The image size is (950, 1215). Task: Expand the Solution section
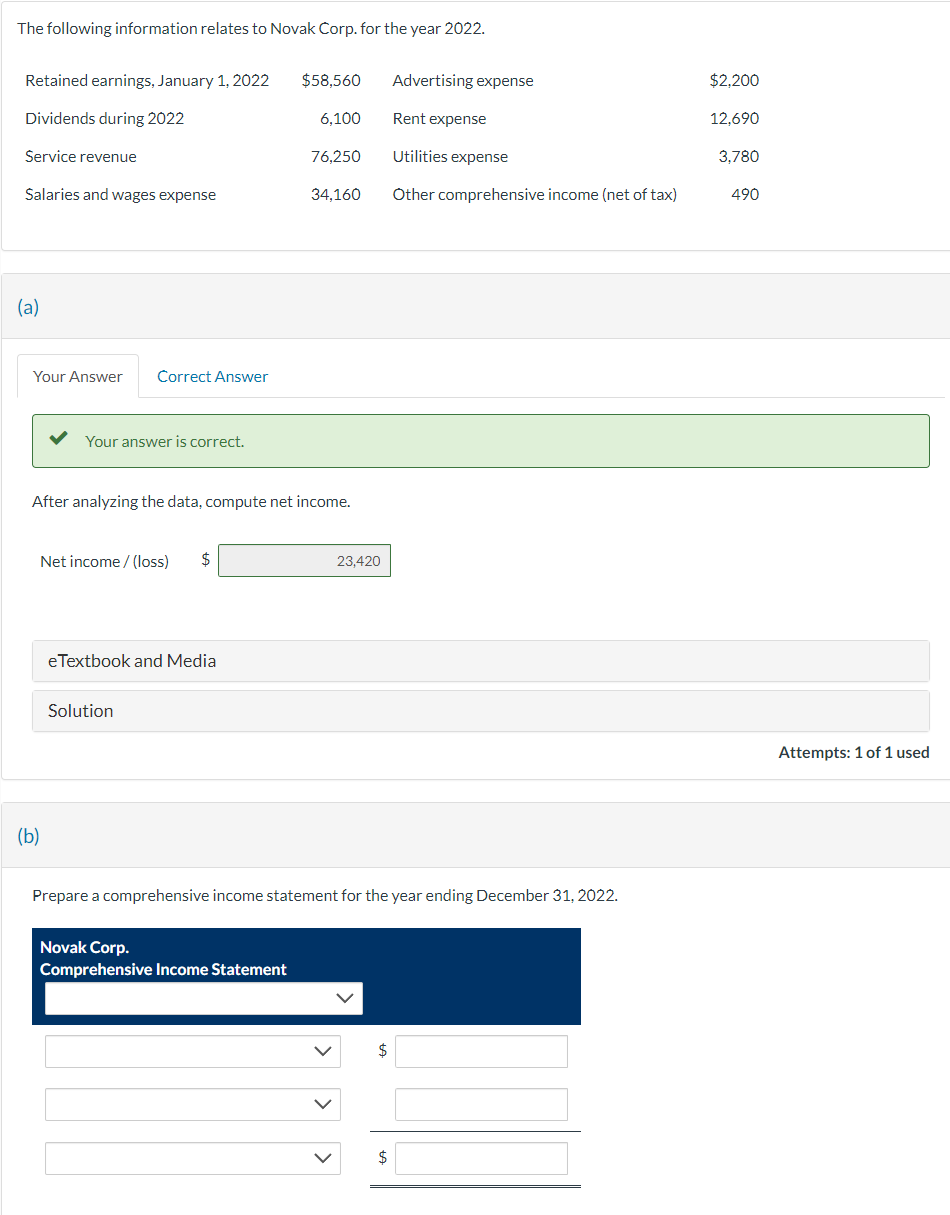coord(480,711)
